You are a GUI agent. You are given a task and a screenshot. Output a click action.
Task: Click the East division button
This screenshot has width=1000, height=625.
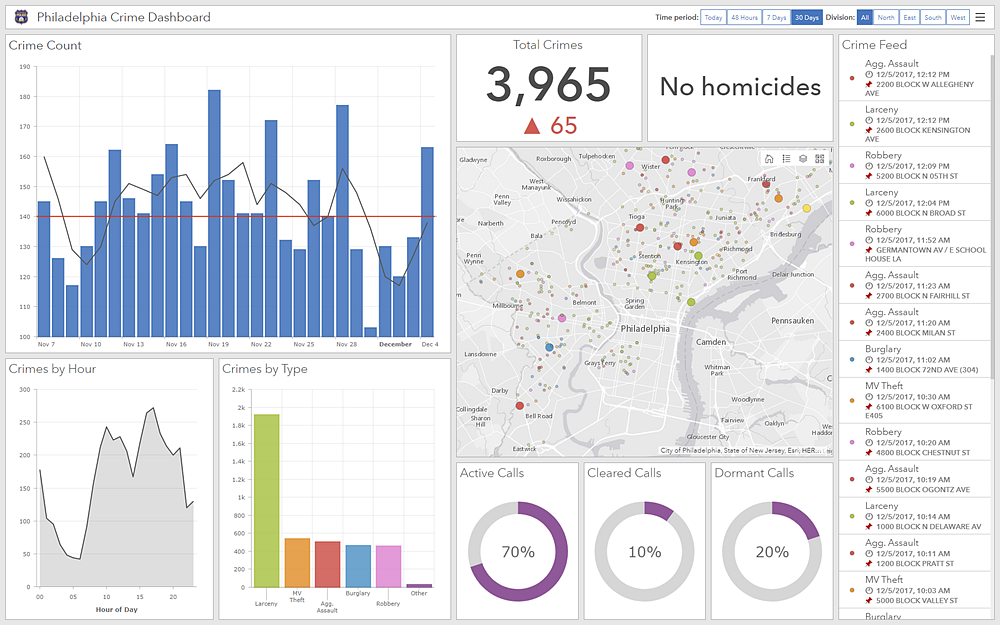(x=910, y=17)
